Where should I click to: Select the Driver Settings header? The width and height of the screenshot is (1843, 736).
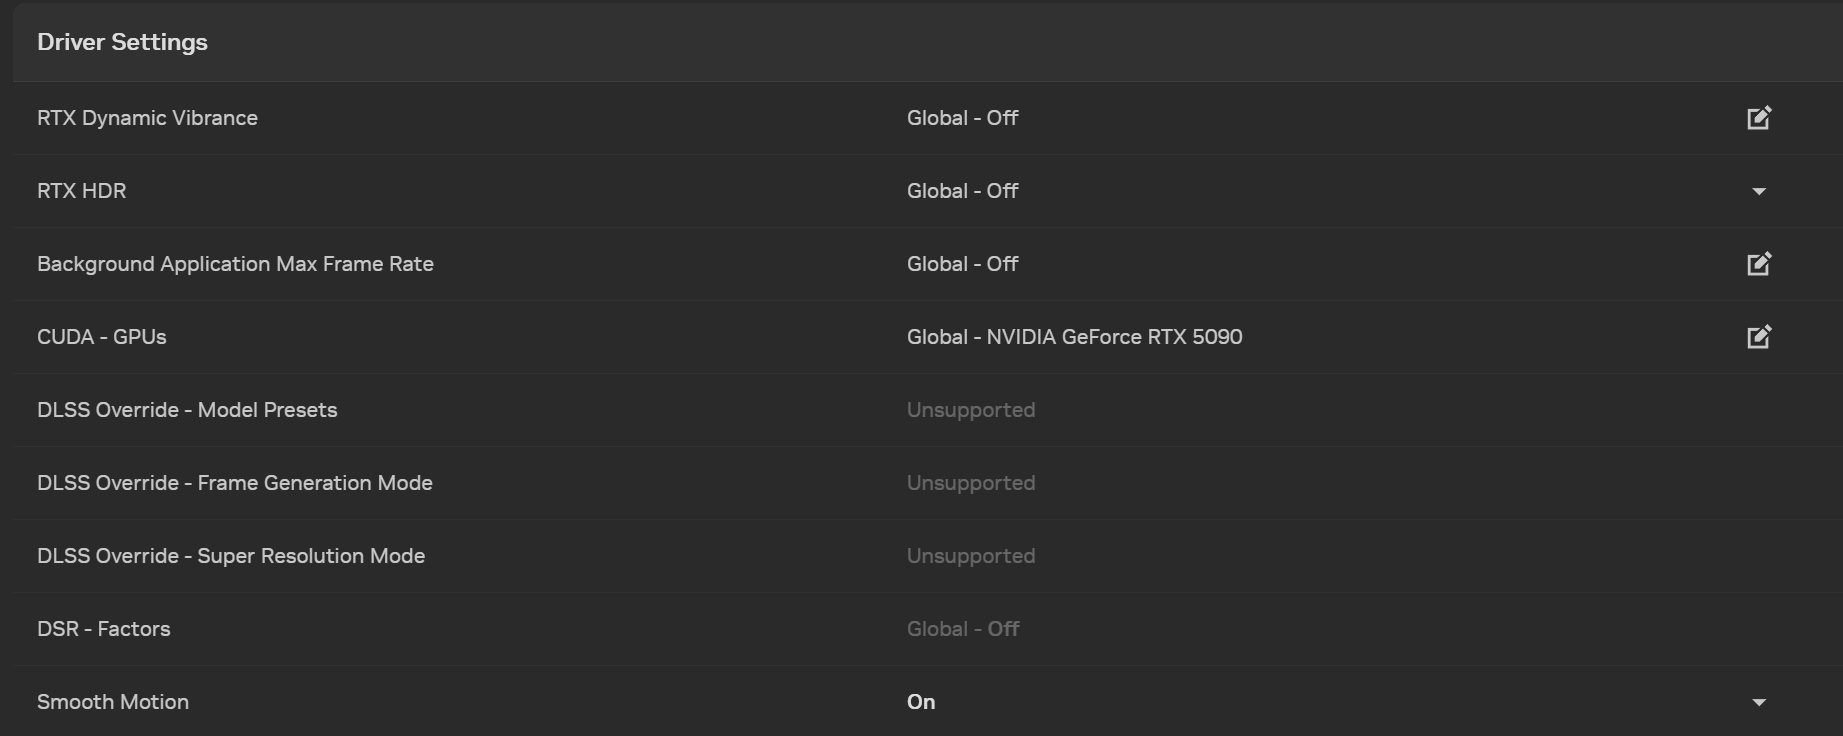point(122,42)
